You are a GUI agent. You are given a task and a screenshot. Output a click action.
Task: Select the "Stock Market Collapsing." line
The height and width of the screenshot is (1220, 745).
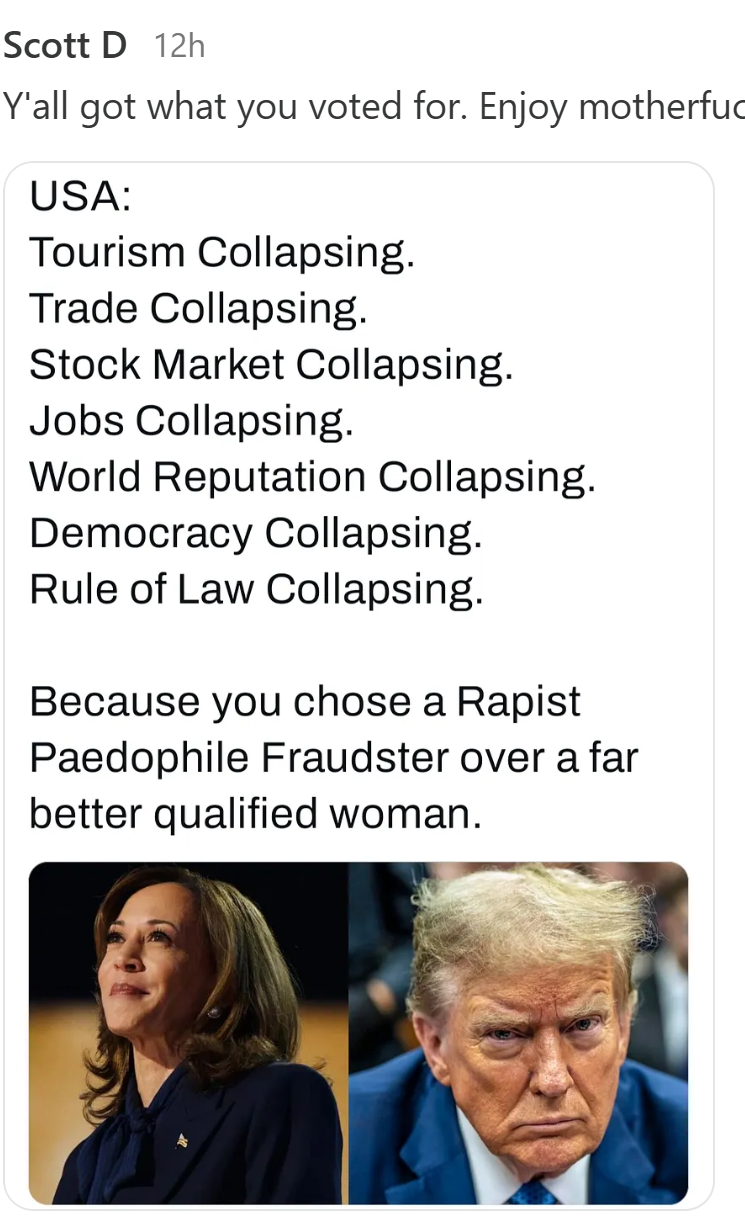271,364
